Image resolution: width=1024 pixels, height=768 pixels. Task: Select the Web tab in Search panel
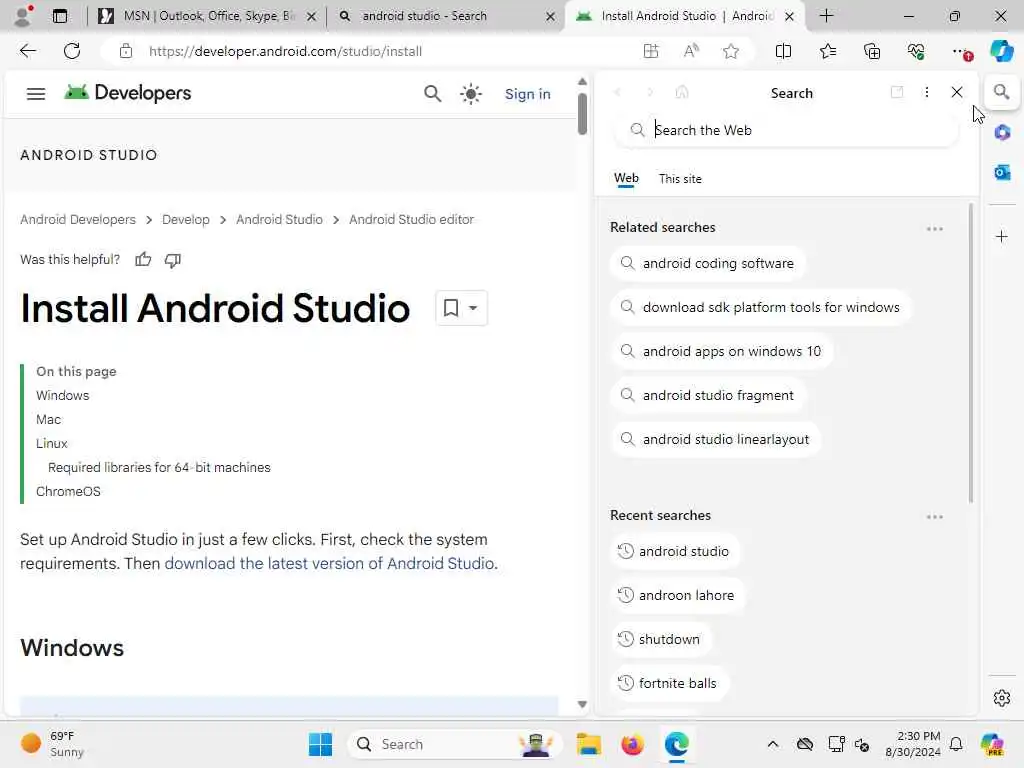pyautogui.click(x=626, y=178)
